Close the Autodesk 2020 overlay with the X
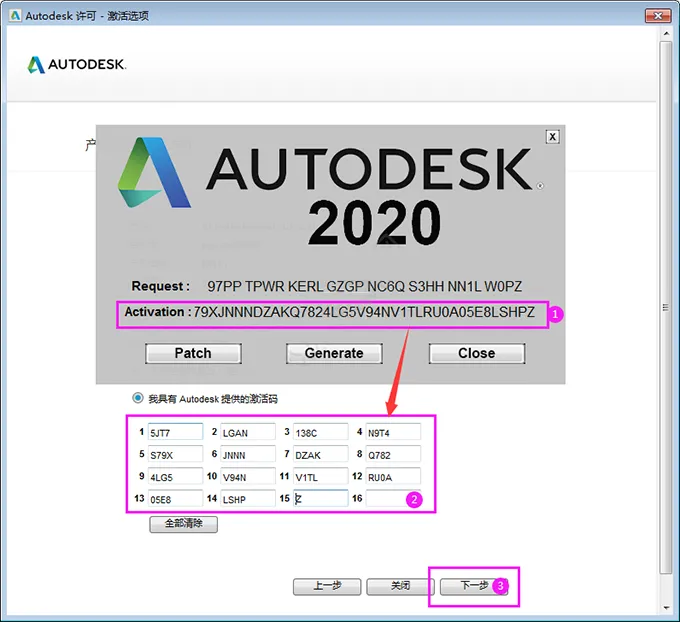This screenshot has width=680, height=622. (x=552, y=136)
